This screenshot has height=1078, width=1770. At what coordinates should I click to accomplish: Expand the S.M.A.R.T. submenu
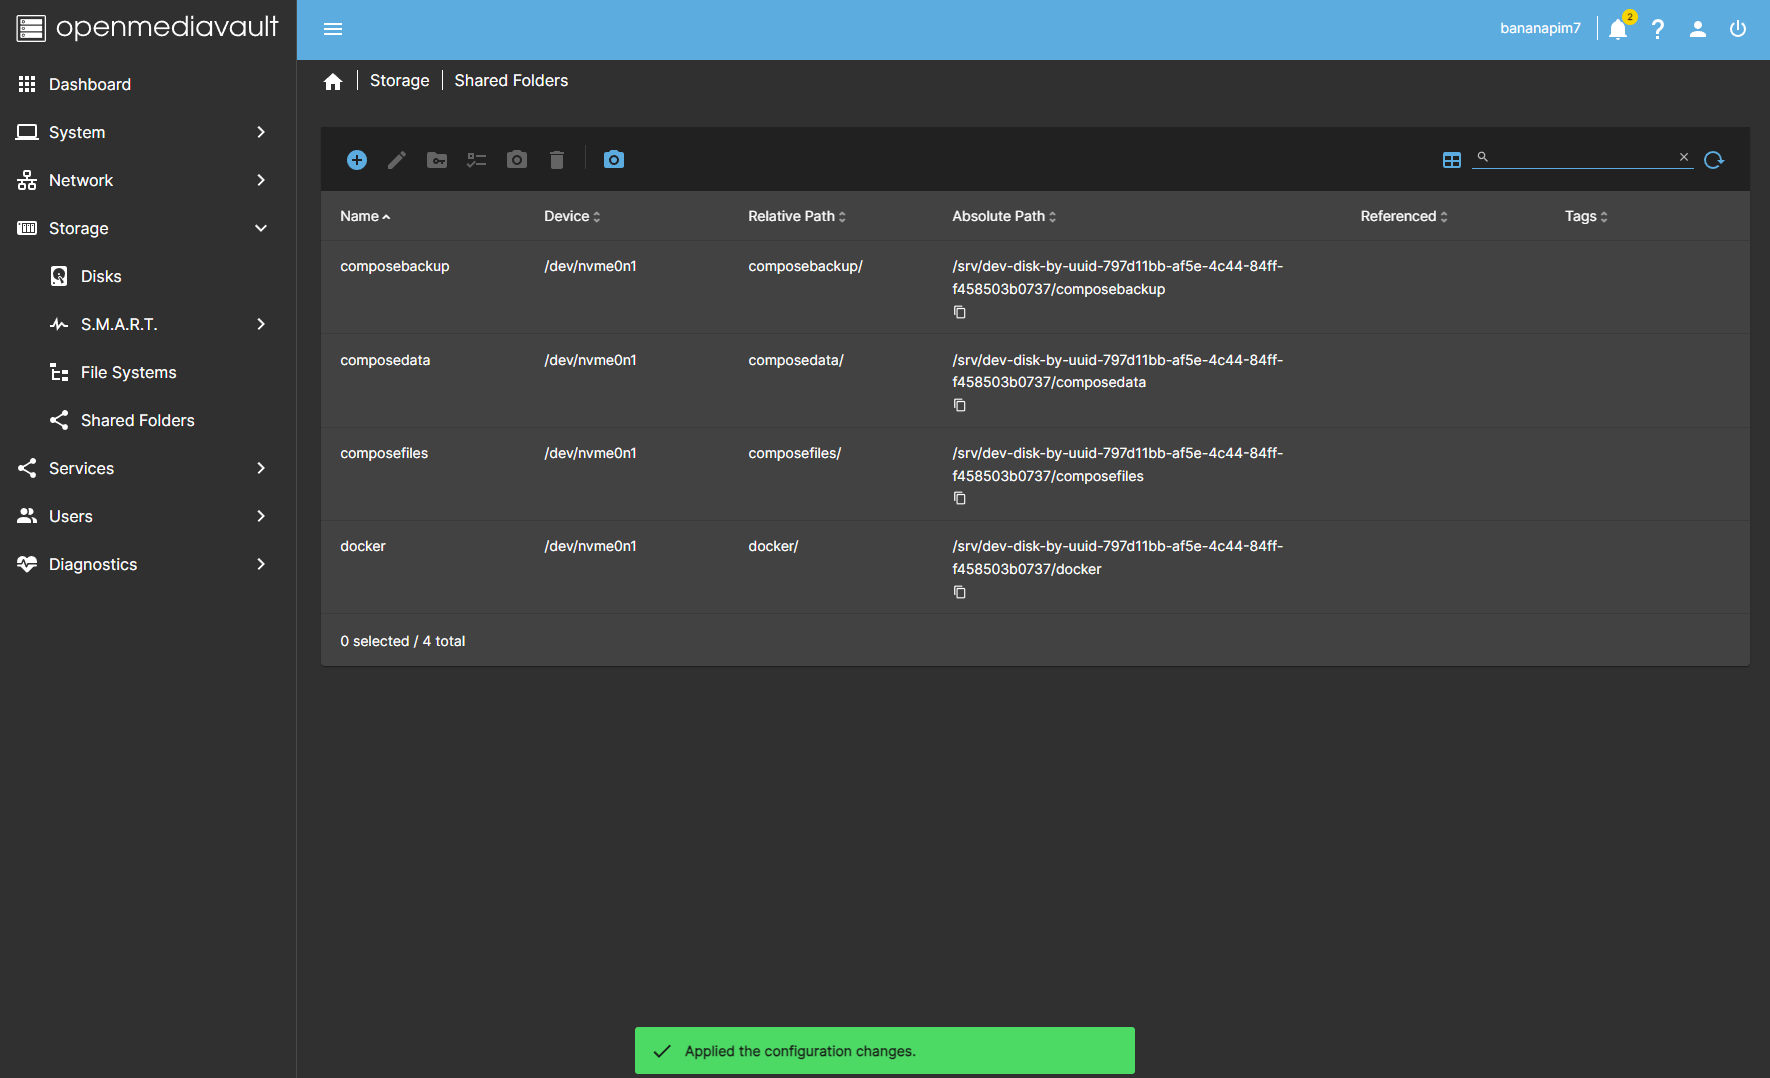(x=148, y=324)
